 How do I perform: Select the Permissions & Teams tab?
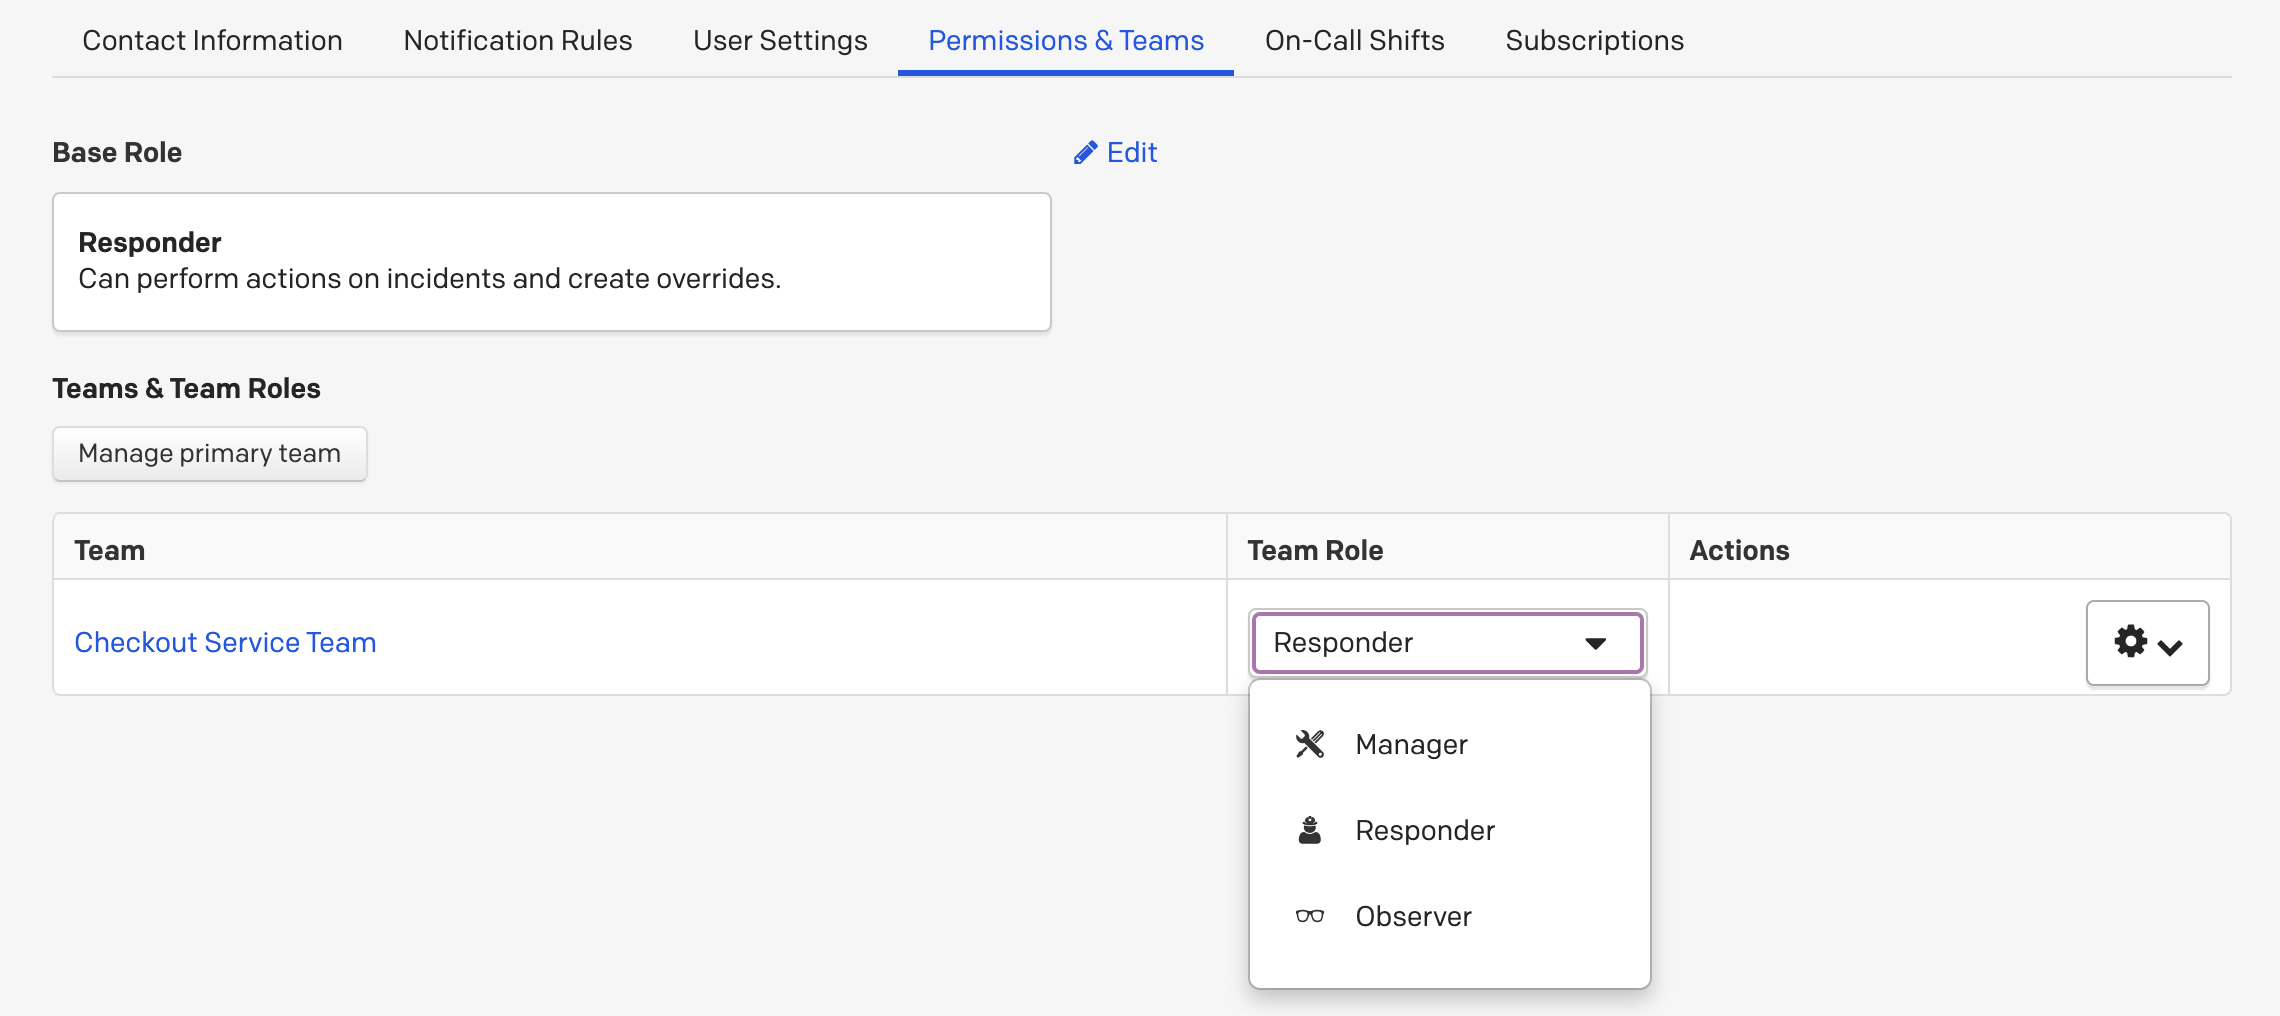point(1066,40)
